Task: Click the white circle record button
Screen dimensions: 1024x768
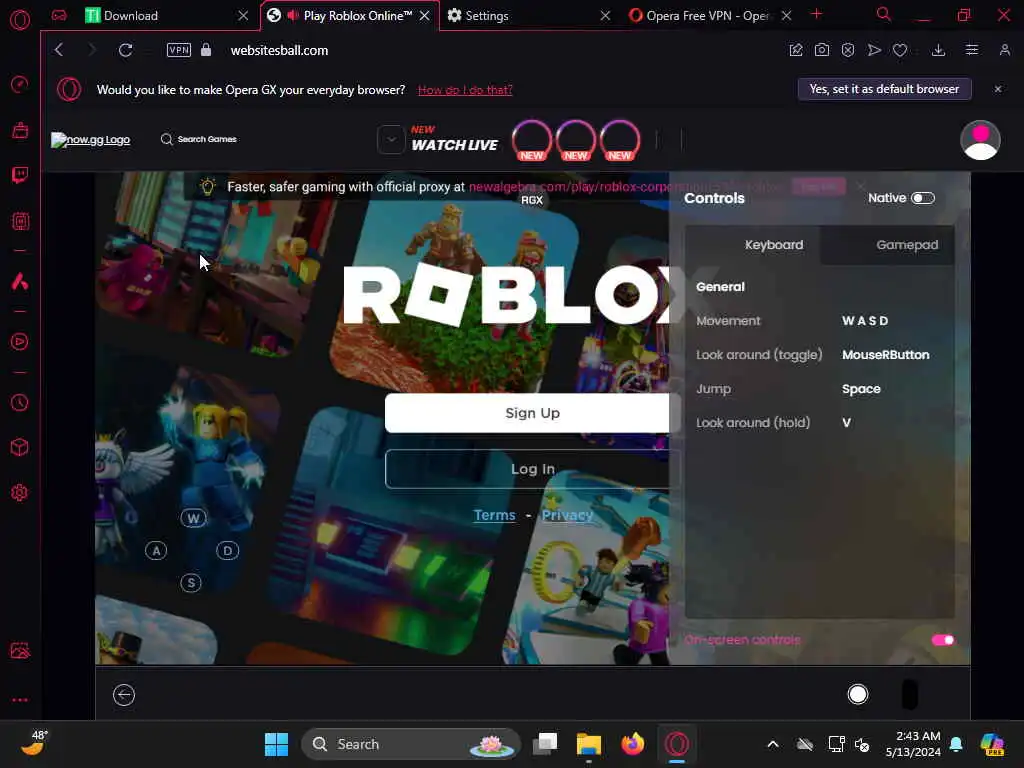Action: (857, 694)
